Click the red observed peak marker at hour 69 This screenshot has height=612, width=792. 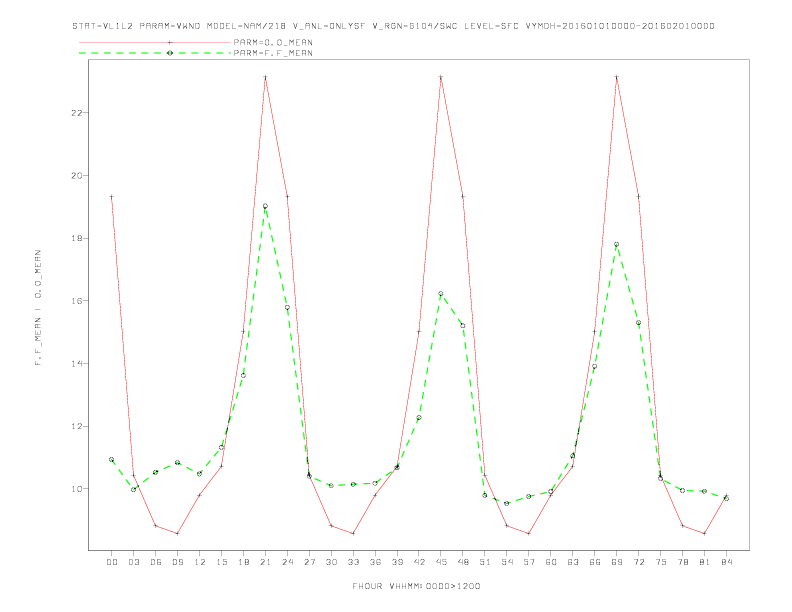pos(617,77)
